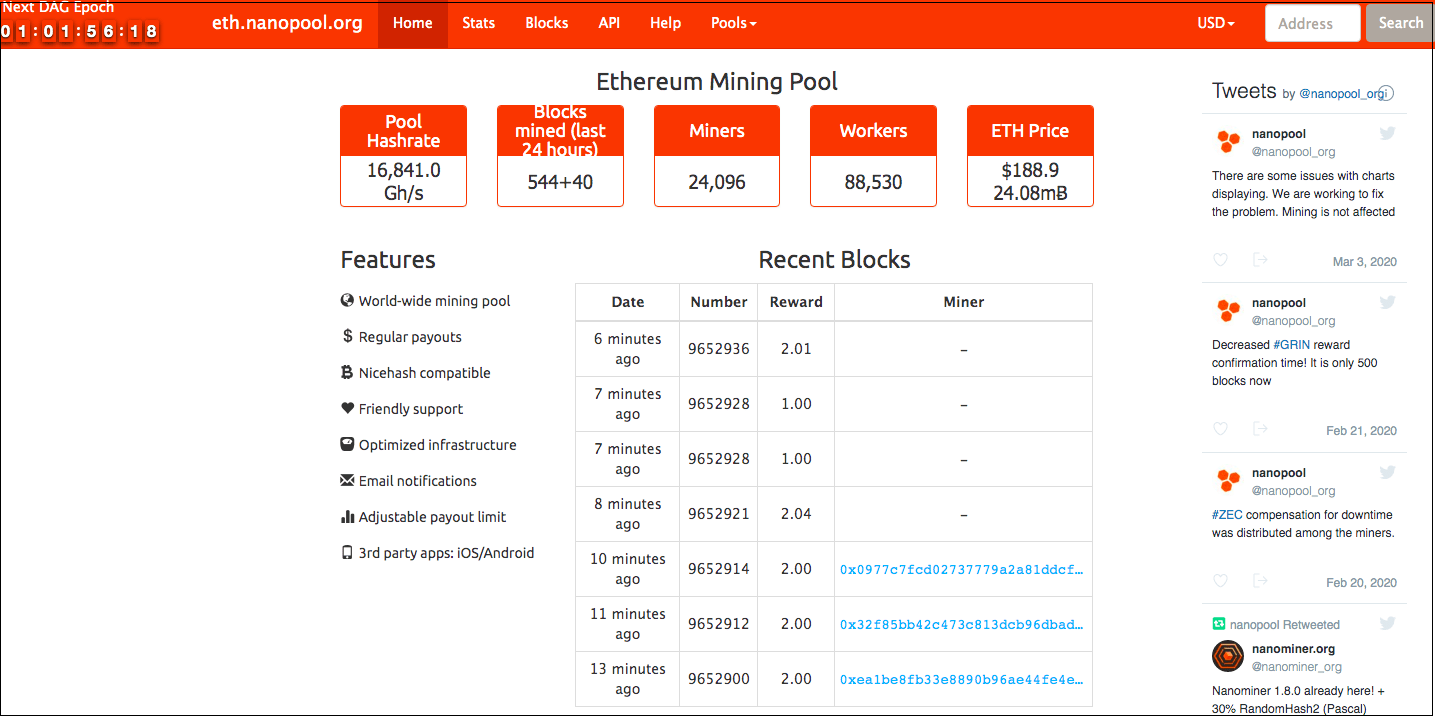Click the Miner column header
This screenshot has width=1435, height=720.
point(964,302)
